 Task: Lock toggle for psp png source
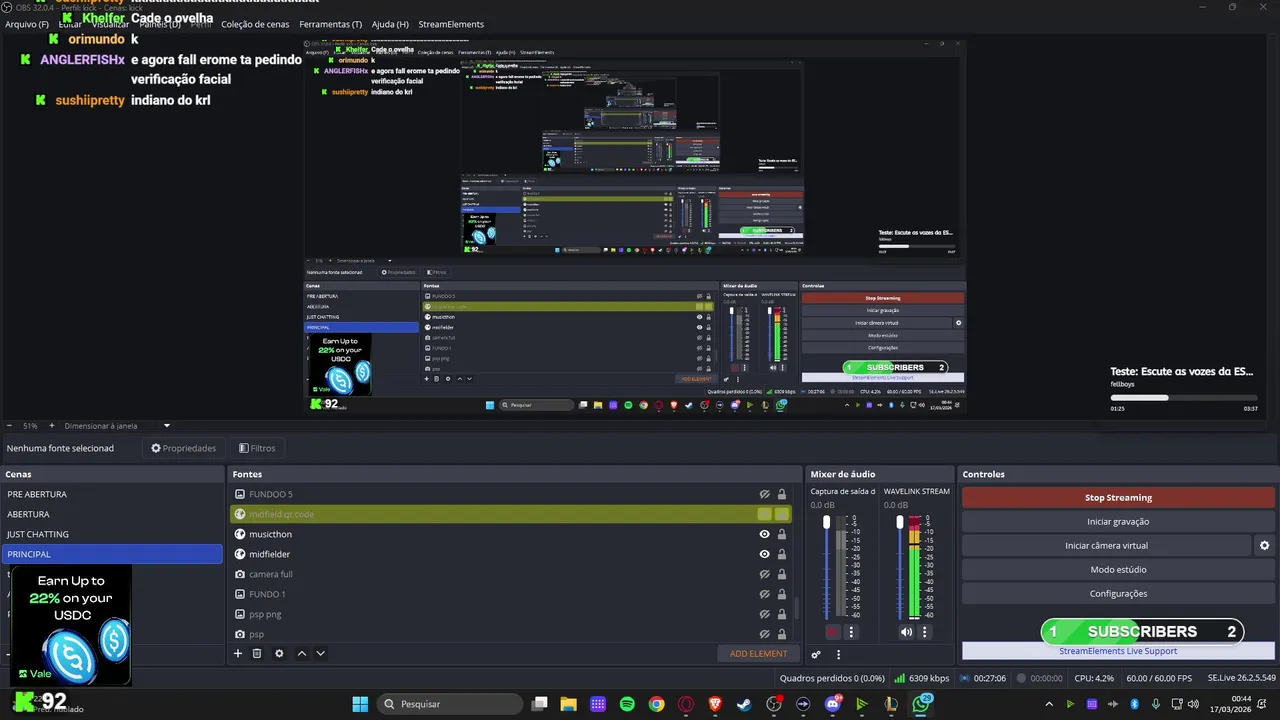(782, 614)
